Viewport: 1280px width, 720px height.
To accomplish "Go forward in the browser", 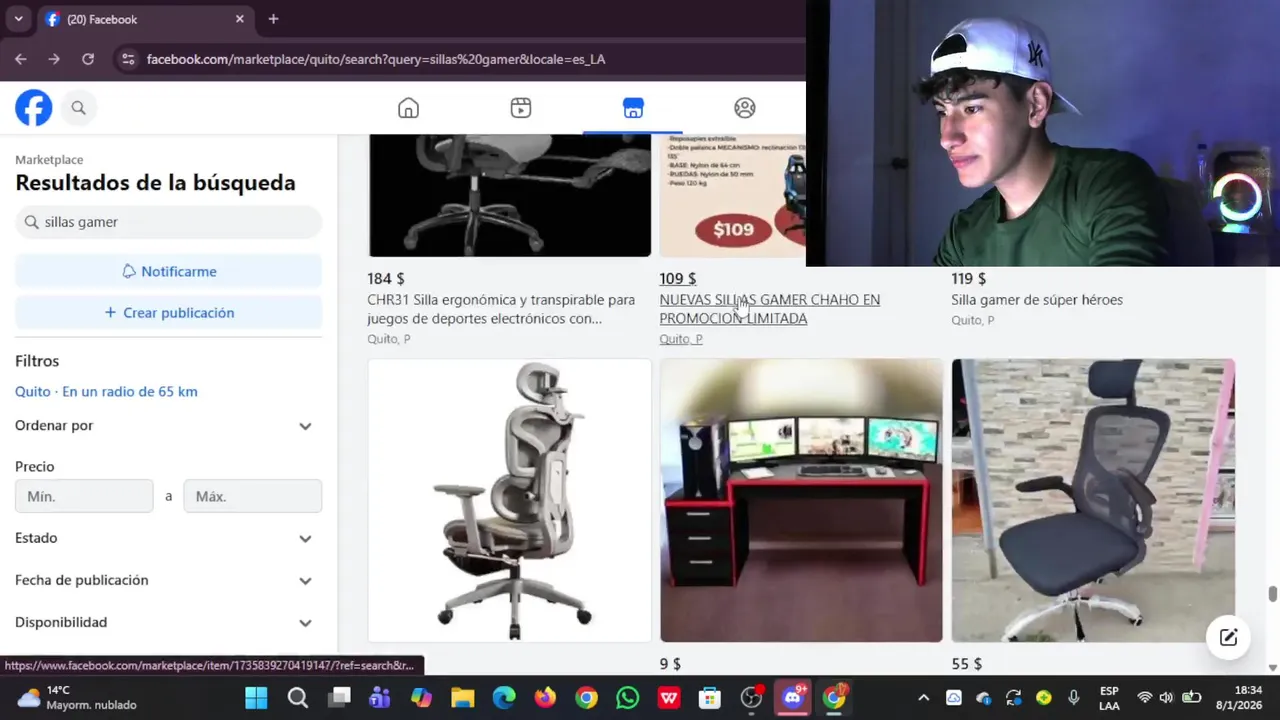I will coord(54,59).
